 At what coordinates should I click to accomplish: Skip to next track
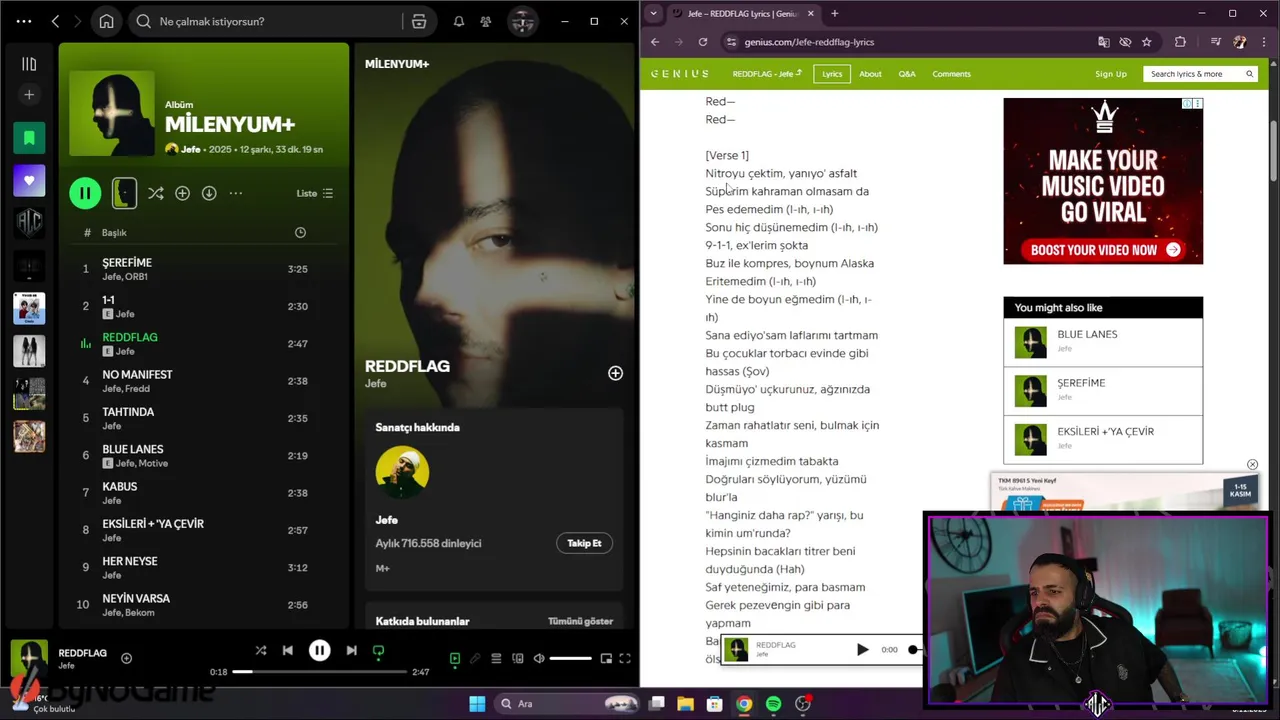pyautogui.click(x=351, y=650)
